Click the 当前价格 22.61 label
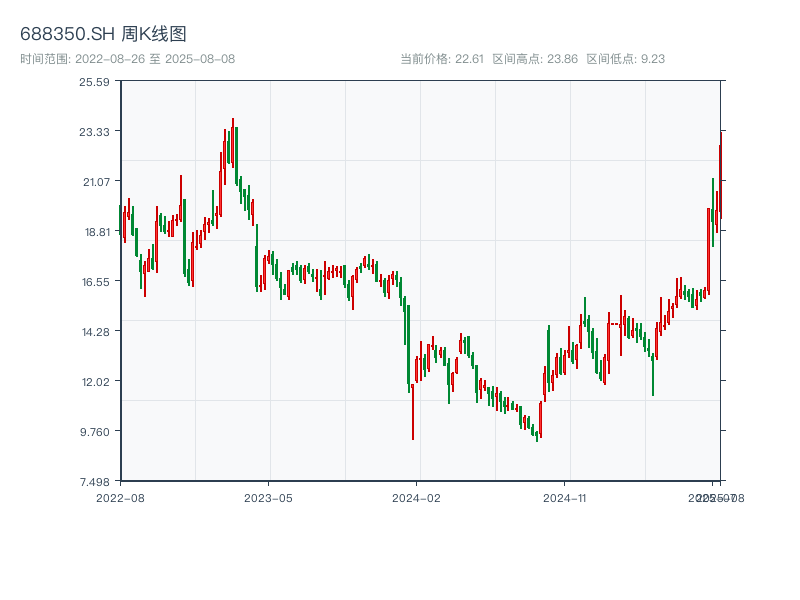This screenshot has height=600, width=800. click(x=442, y=59)
